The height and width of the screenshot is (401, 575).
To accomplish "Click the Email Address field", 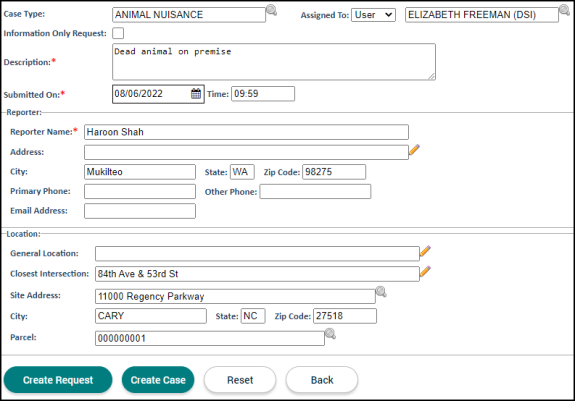I will (x=140, y=211).
